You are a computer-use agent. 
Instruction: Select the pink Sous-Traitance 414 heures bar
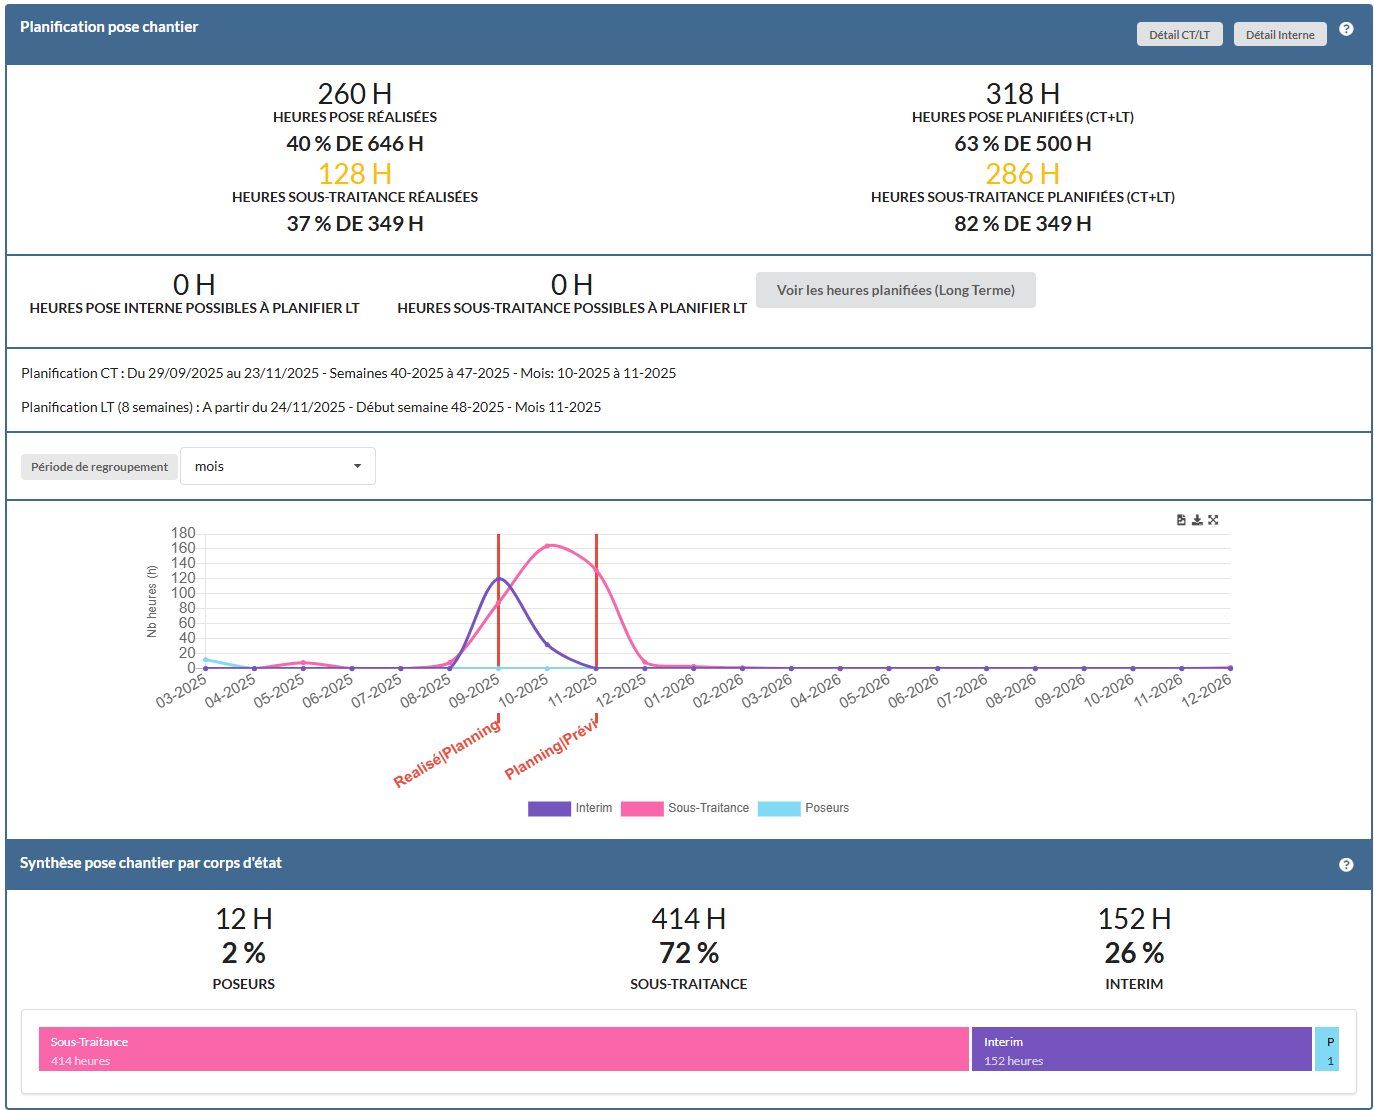(504, 1049)
